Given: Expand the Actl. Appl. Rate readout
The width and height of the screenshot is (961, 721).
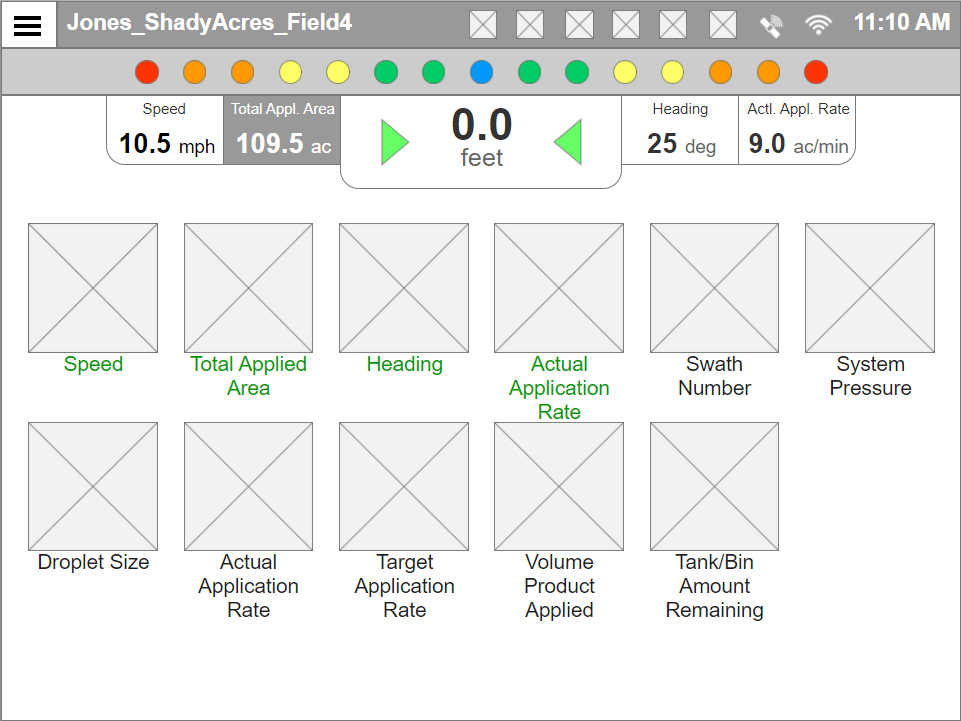Looking at the screenshot, I should click(x=797, y=129).
